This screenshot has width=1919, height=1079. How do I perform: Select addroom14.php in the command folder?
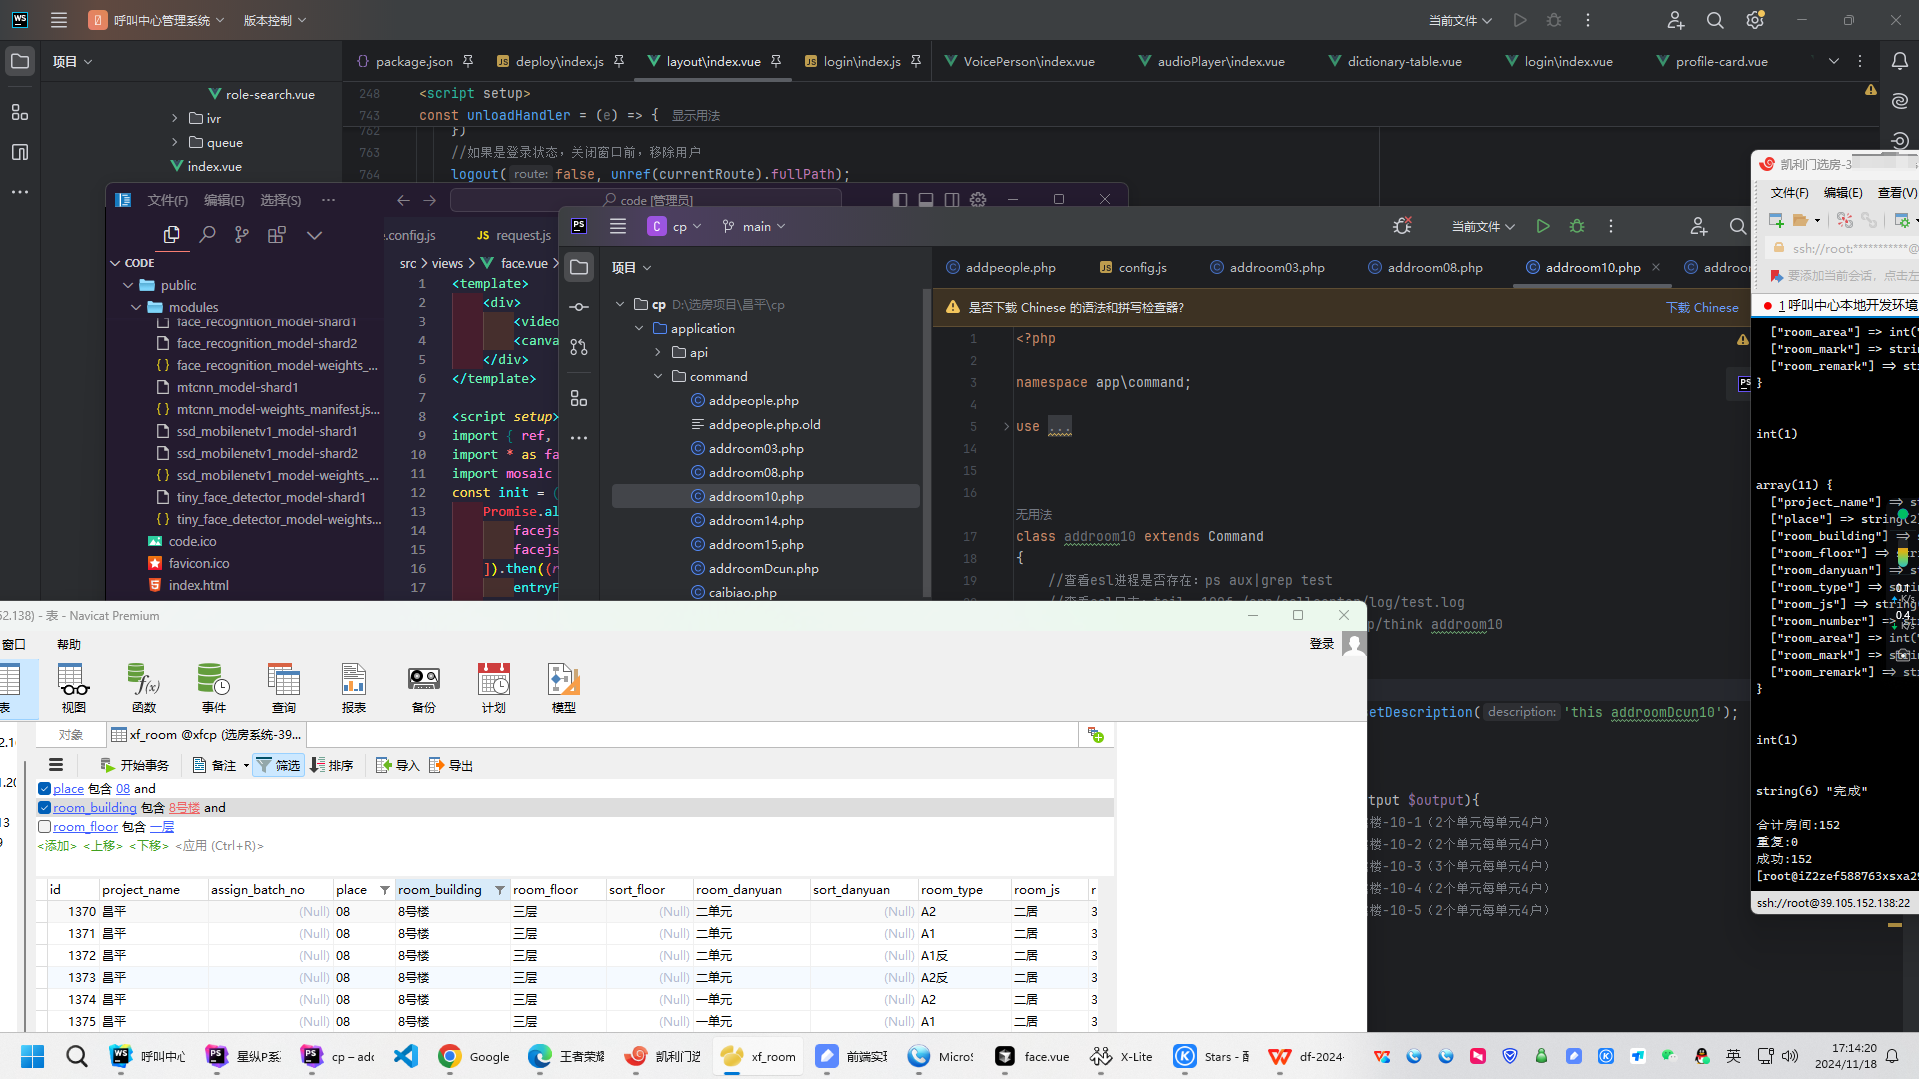click(x=755, y=521)
